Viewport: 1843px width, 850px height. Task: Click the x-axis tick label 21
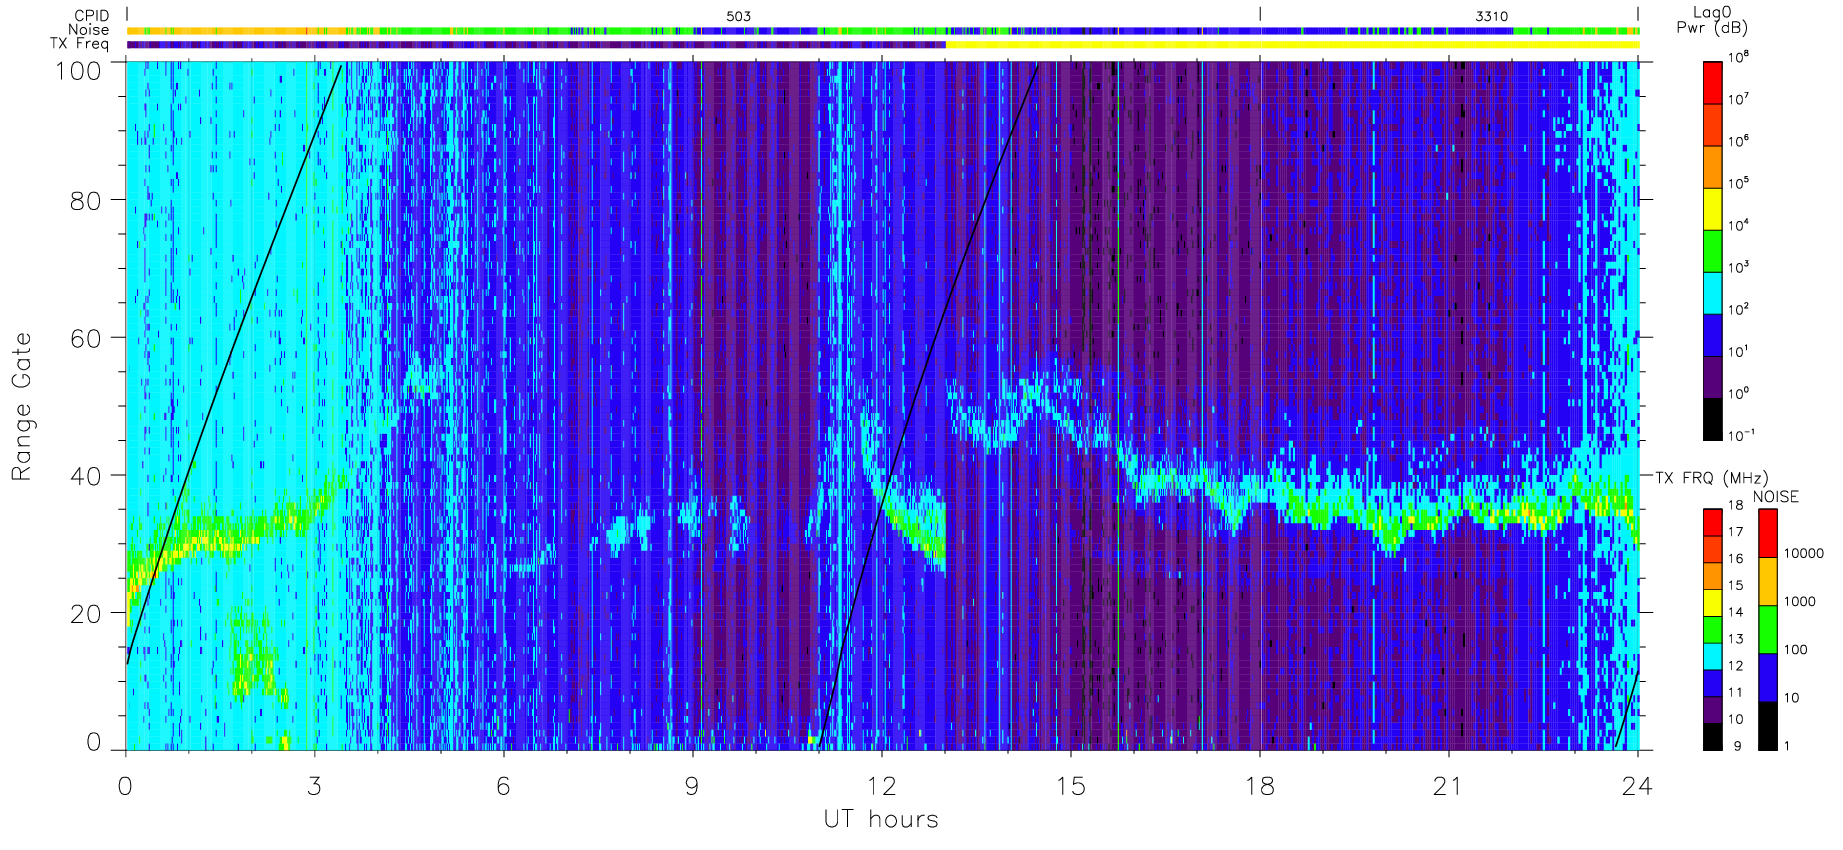(1448, 786)
